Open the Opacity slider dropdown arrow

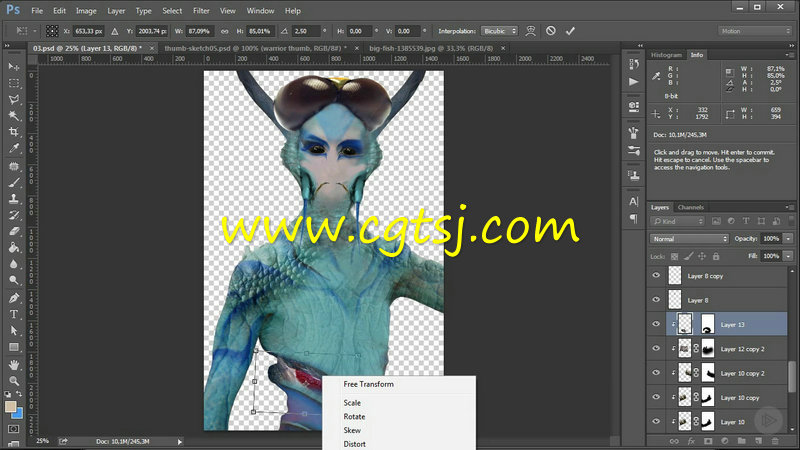click(788, 239)
